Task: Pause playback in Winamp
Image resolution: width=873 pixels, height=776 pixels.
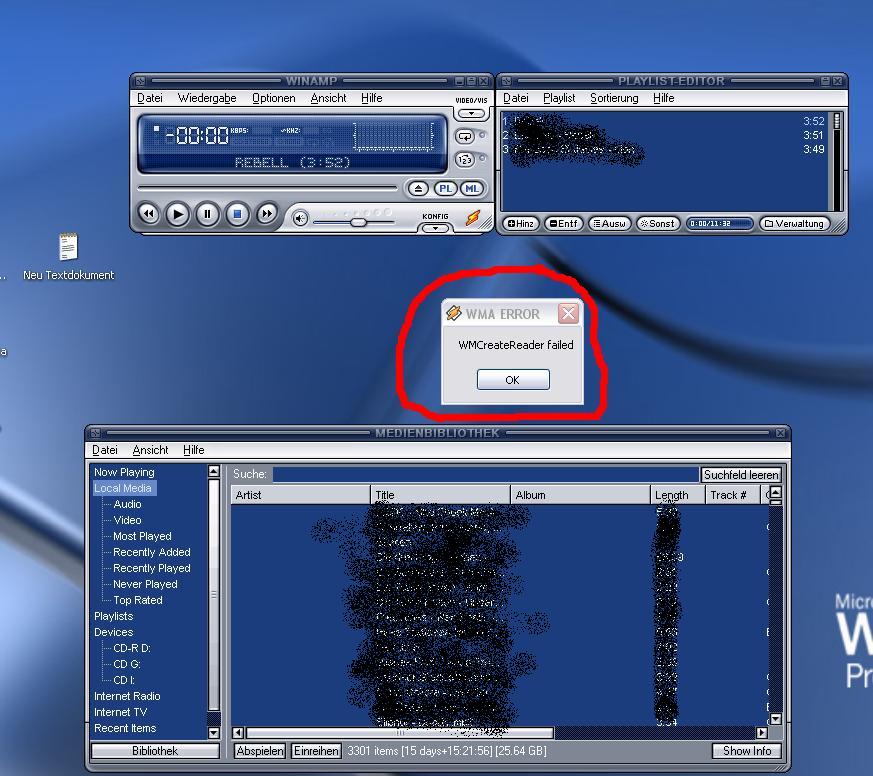Action: (x=207, y=214)
